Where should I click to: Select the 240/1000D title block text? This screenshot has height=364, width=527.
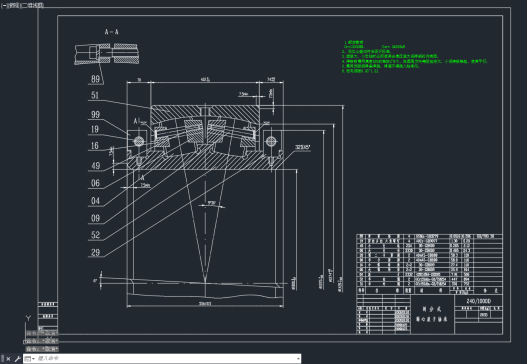479,301
